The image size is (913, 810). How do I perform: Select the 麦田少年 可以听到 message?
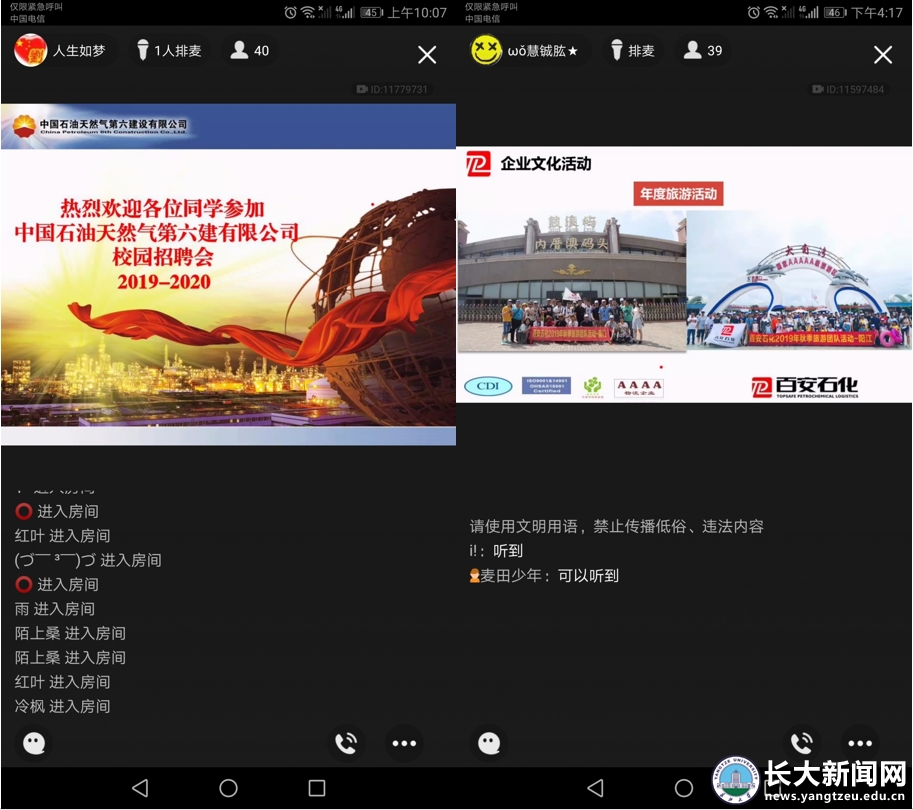[x=544, y=576]
